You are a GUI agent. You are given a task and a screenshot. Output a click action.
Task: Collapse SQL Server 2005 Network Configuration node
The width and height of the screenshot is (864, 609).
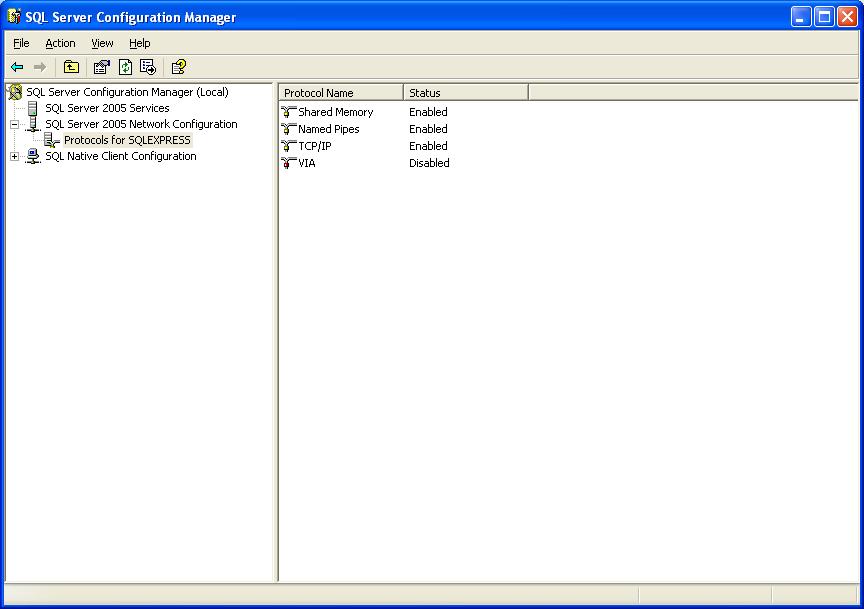click(15, 124)
